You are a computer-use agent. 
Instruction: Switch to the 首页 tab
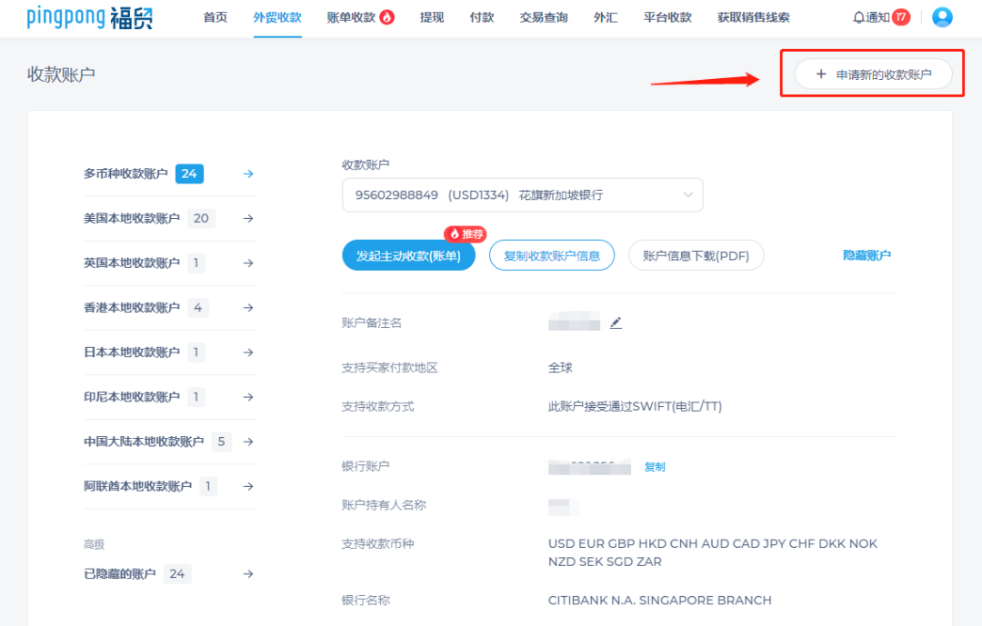pos(215,17)
